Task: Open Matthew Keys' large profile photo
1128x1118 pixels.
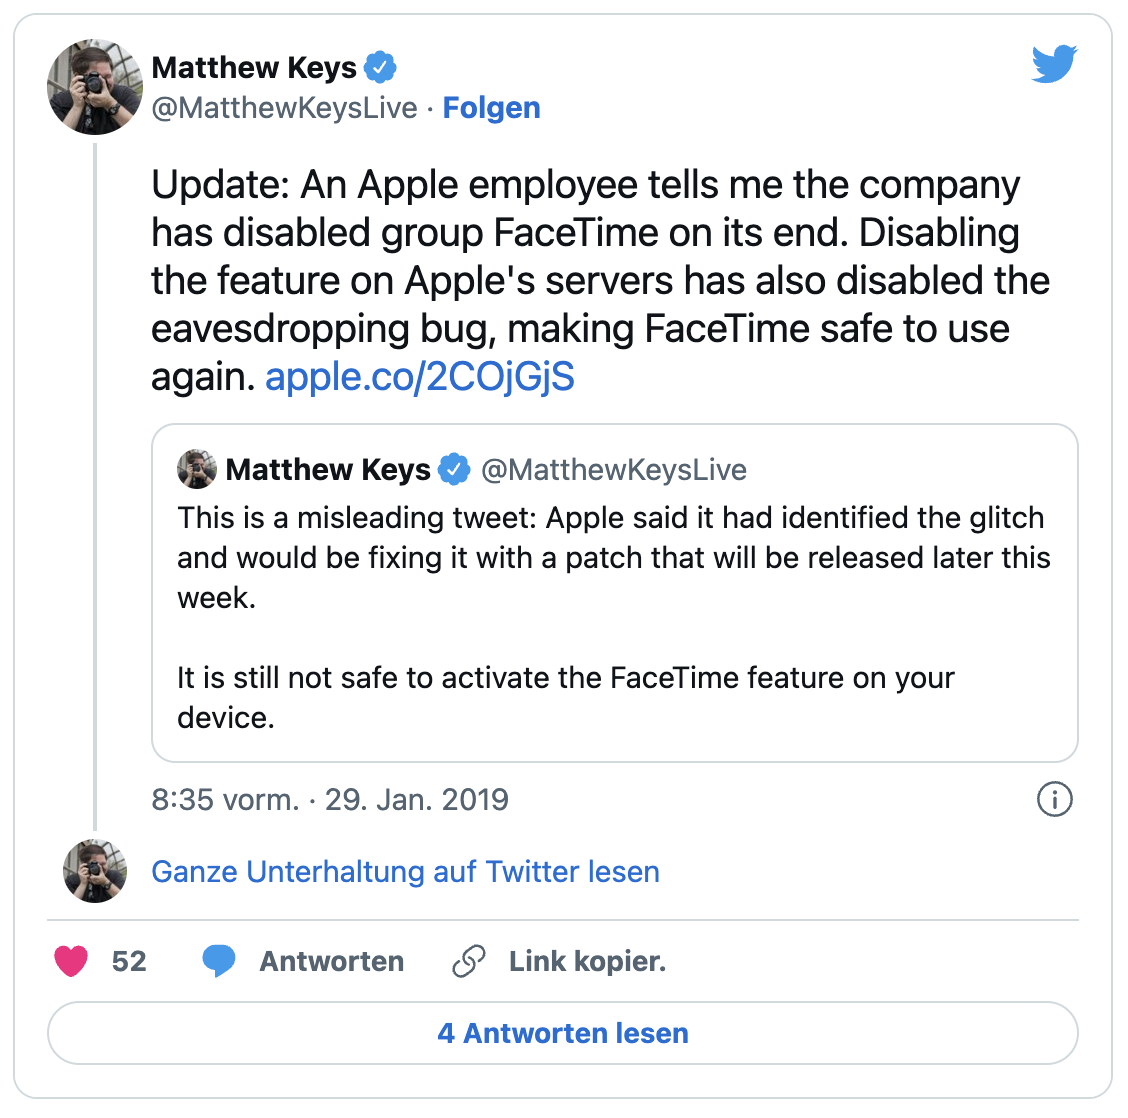Action: (x=95, y=87)
